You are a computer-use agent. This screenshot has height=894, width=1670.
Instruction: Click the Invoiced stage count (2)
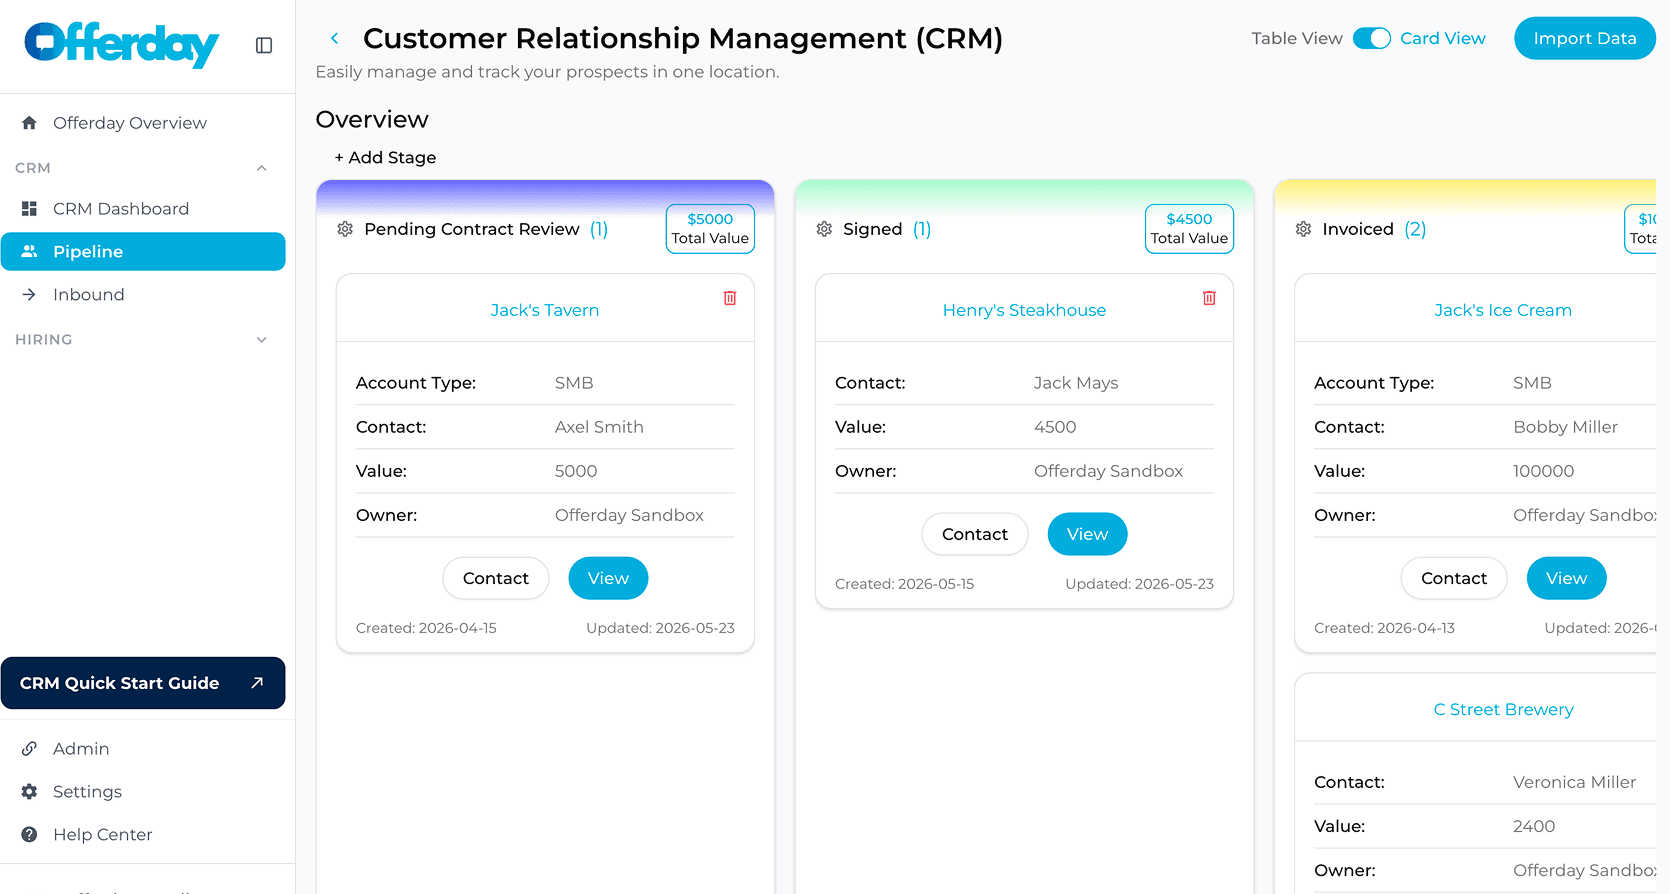click(1415, 229)
